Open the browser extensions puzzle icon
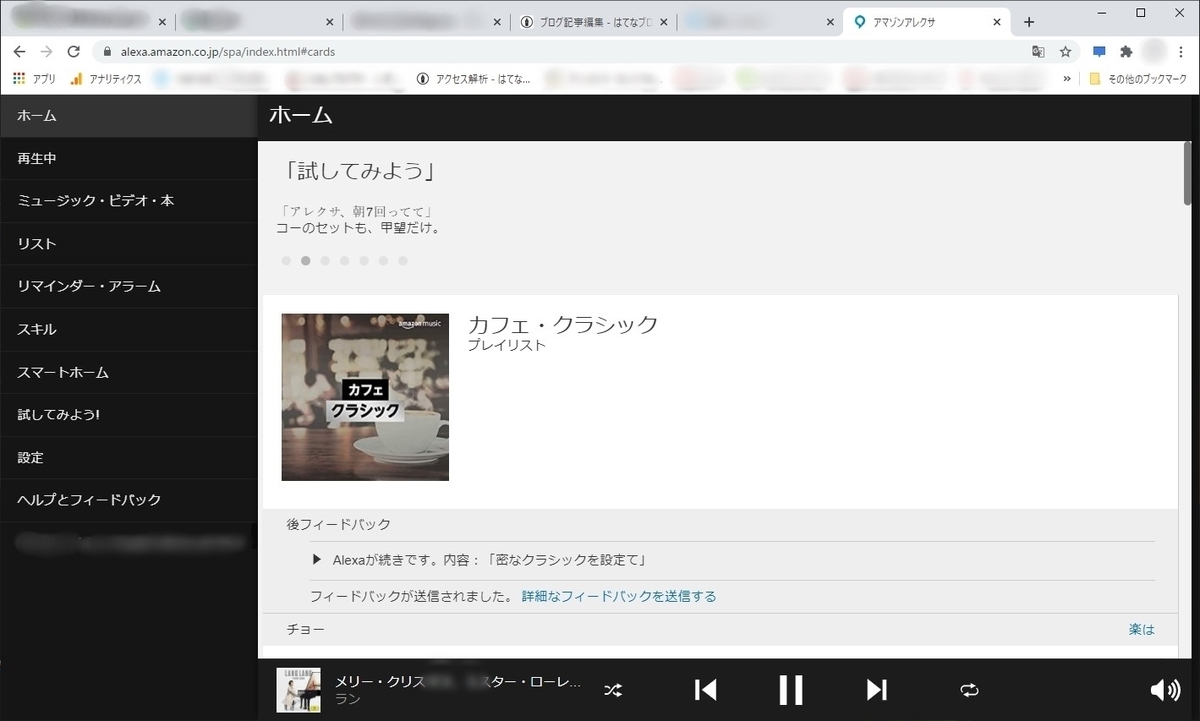Viewport: 1200px width, 721px height. click(1126, 51)
